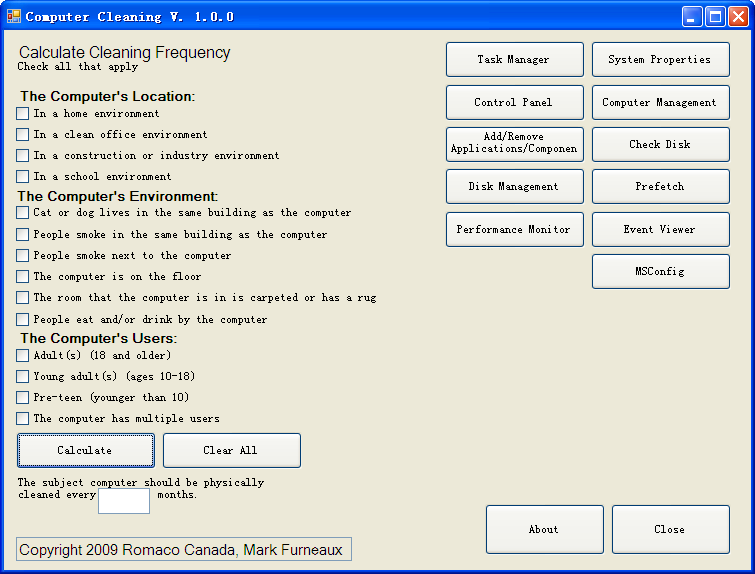Enable 'In a clean office environment' option
Screen dimensions: 755x574
(x=23, y=135)
